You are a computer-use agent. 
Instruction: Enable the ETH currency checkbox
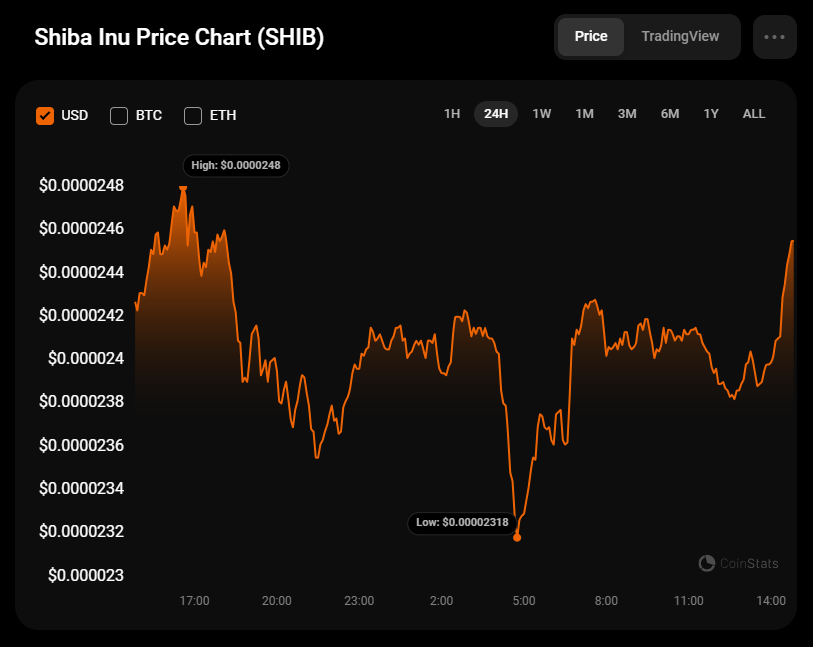point(193,115)
